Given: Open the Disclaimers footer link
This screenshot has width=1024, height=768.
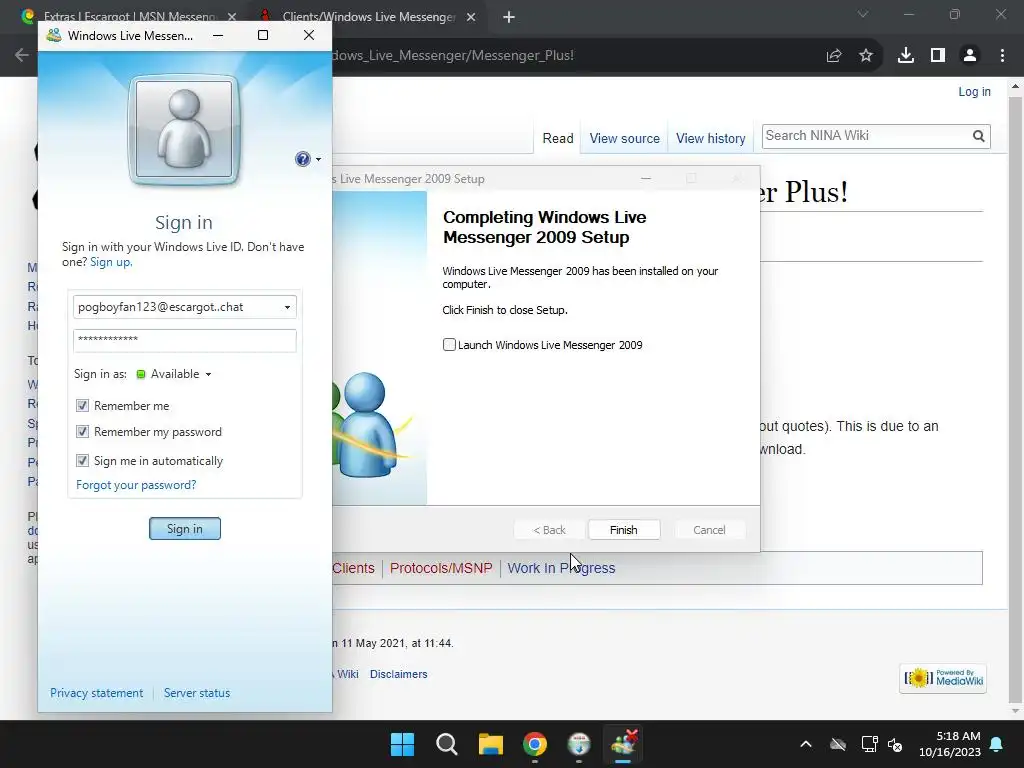Looking at the screenshot, I should 398,674.
